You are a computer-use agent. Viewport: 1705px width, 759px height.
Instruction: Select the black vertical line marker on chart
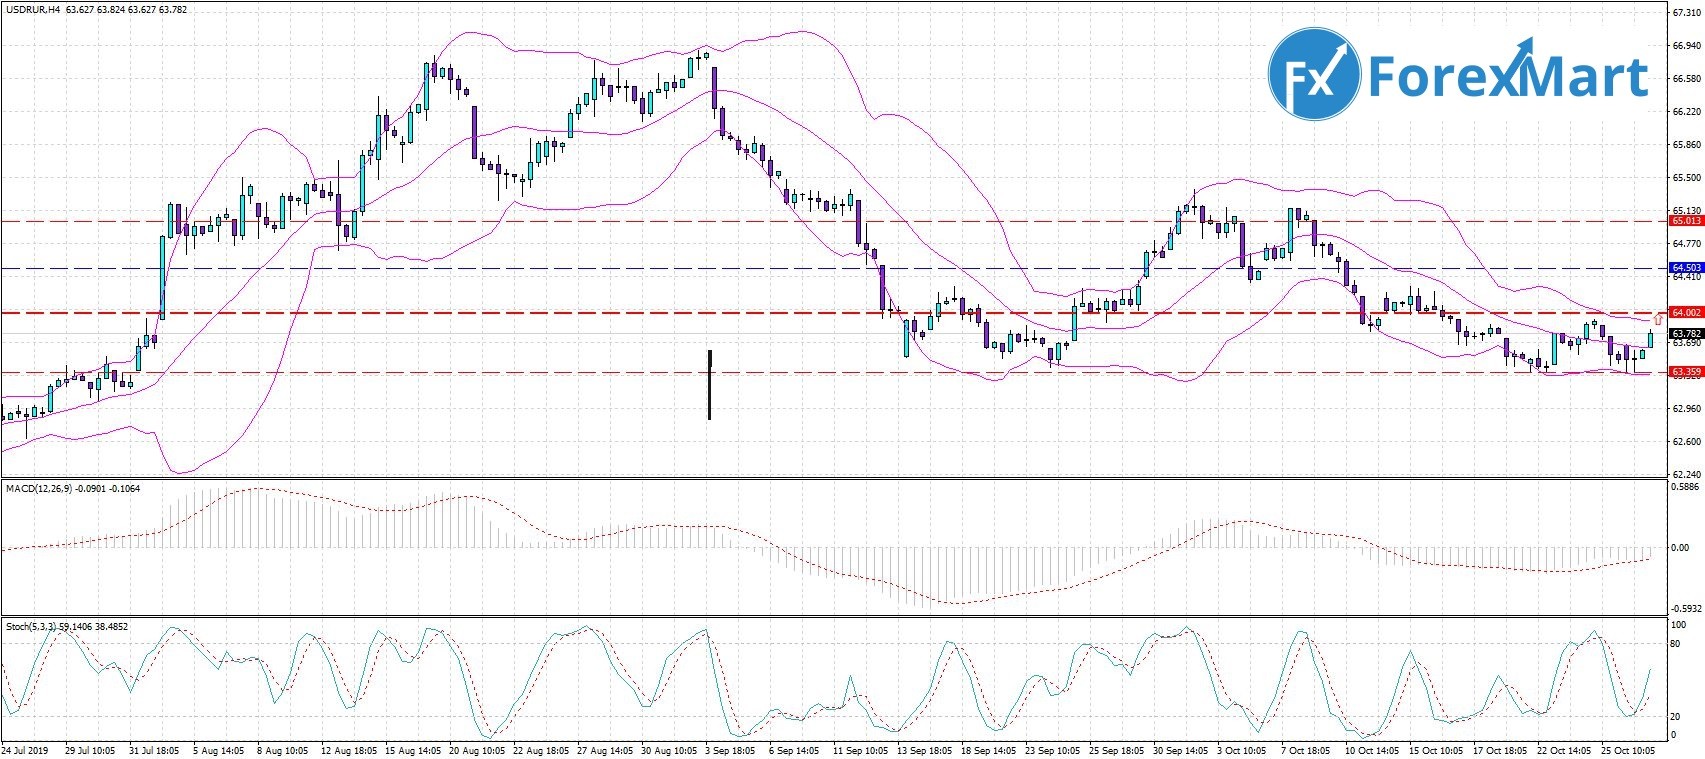(x=709, y=385)
